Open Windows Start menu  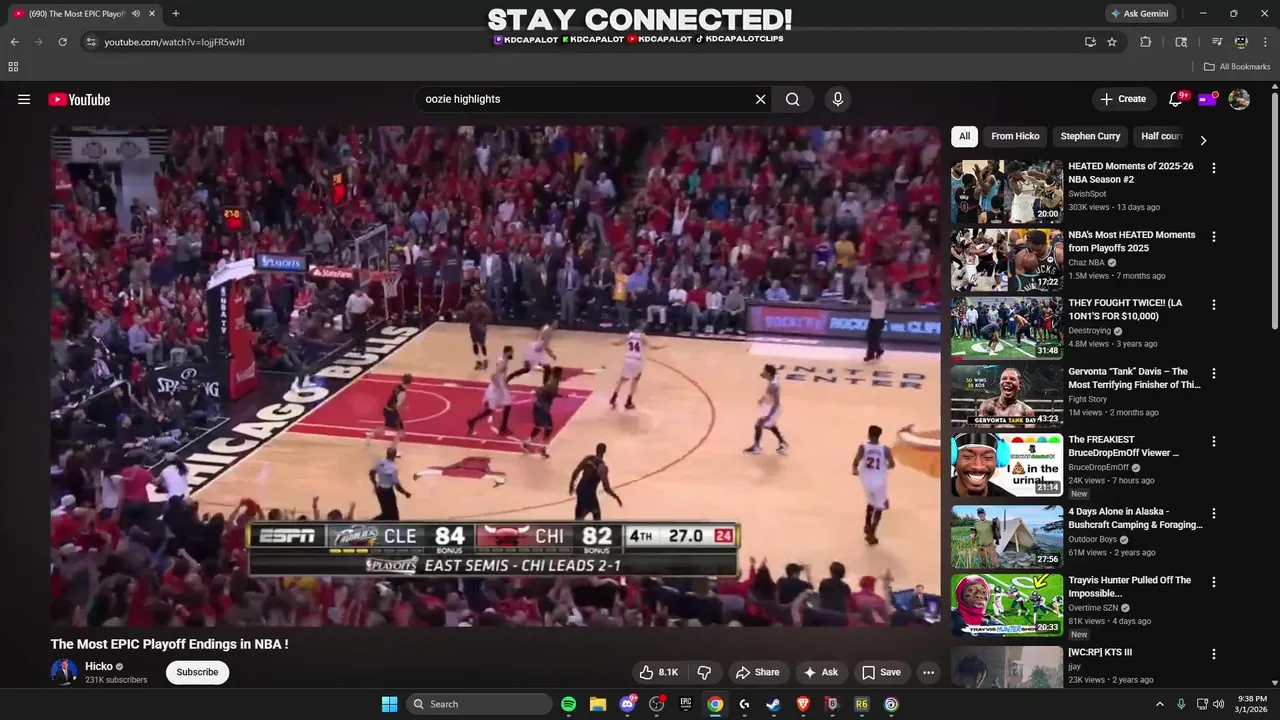pos(390,704)
